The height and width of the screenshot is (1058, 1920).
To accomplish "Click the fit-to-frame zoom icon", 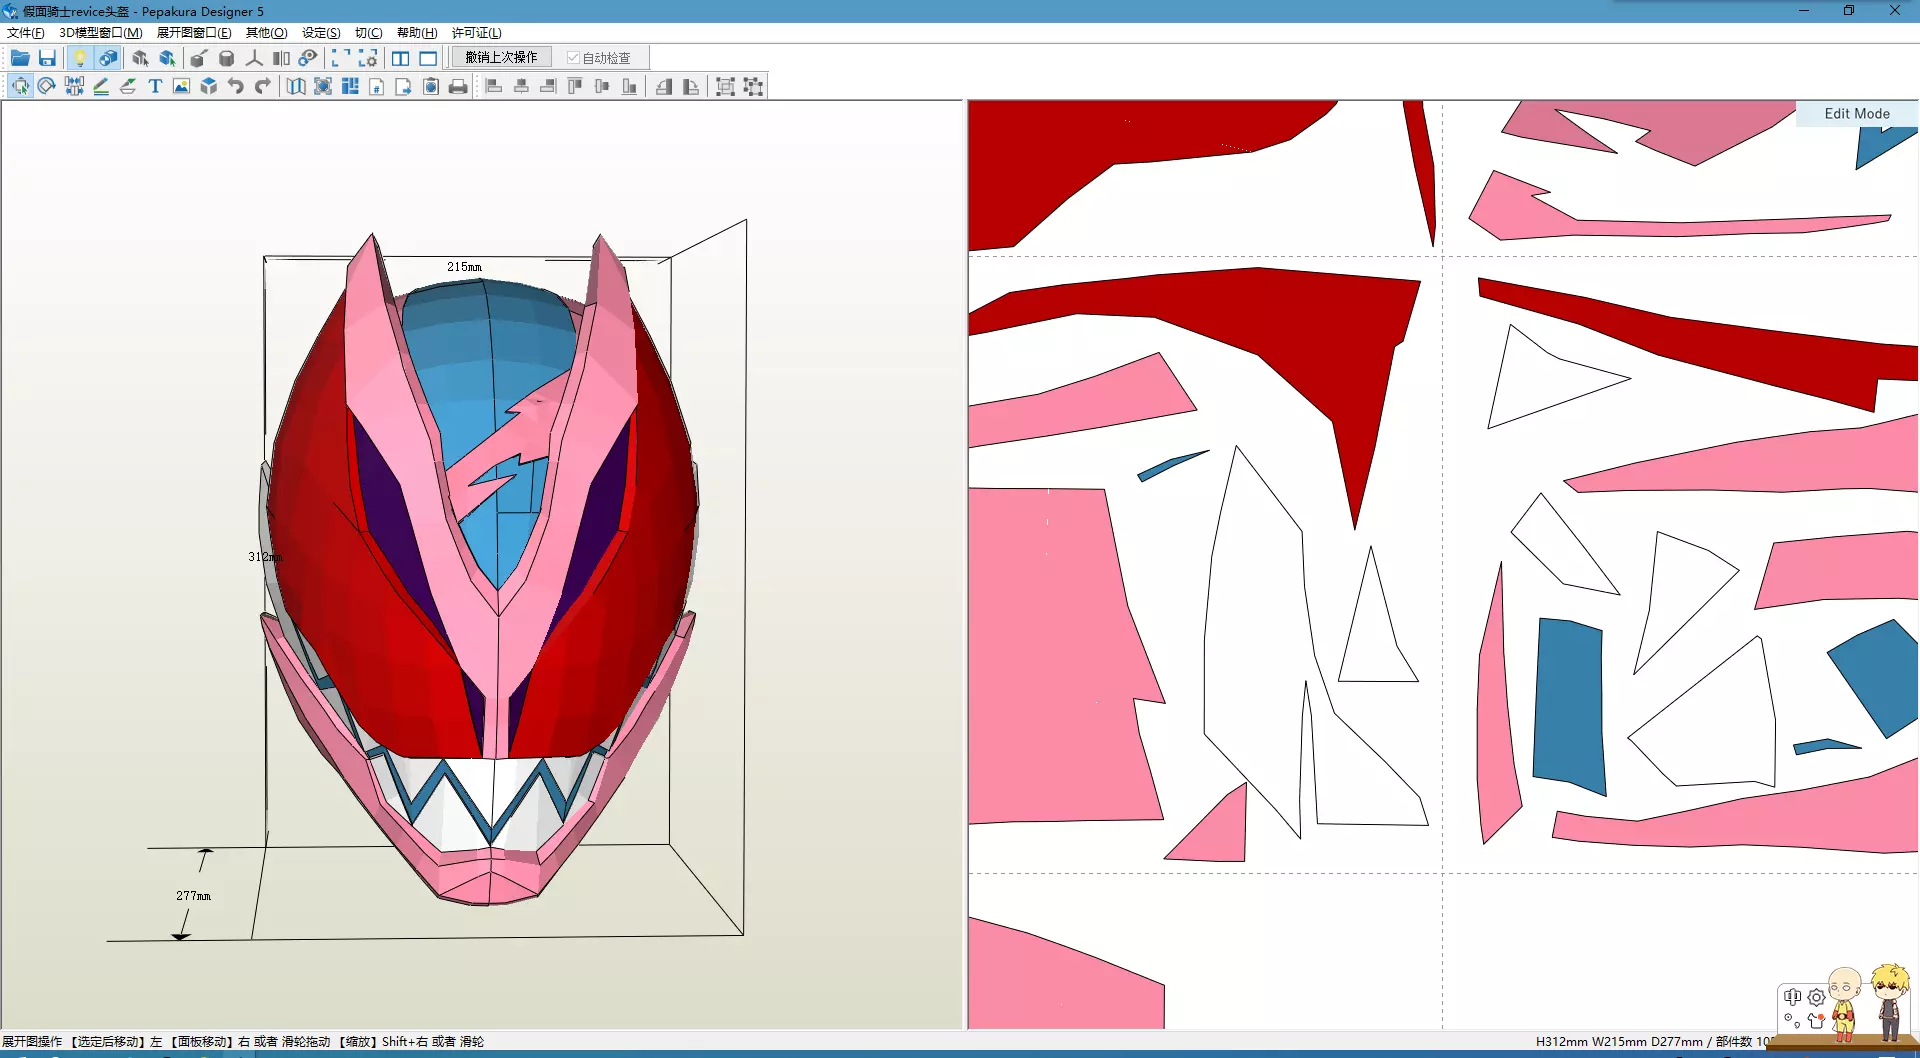I will coord(323,86).
